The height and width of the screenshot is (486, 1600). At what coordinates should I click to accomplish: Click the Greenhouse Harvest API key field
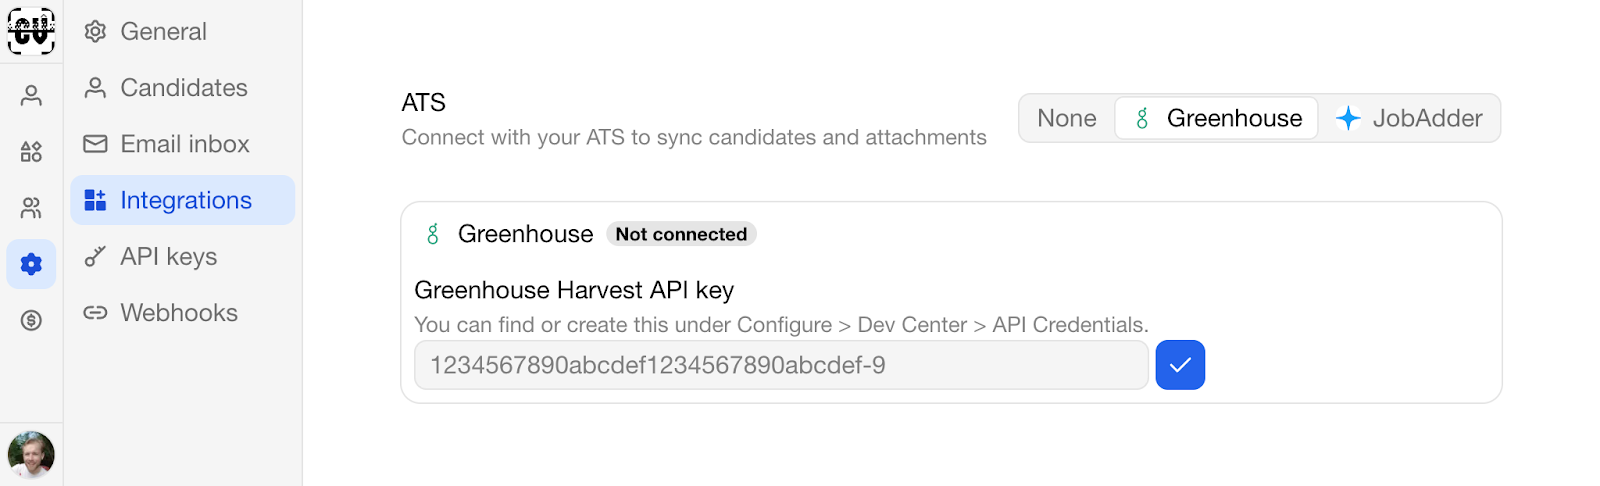pyautogui.click(x=781, y=365)
